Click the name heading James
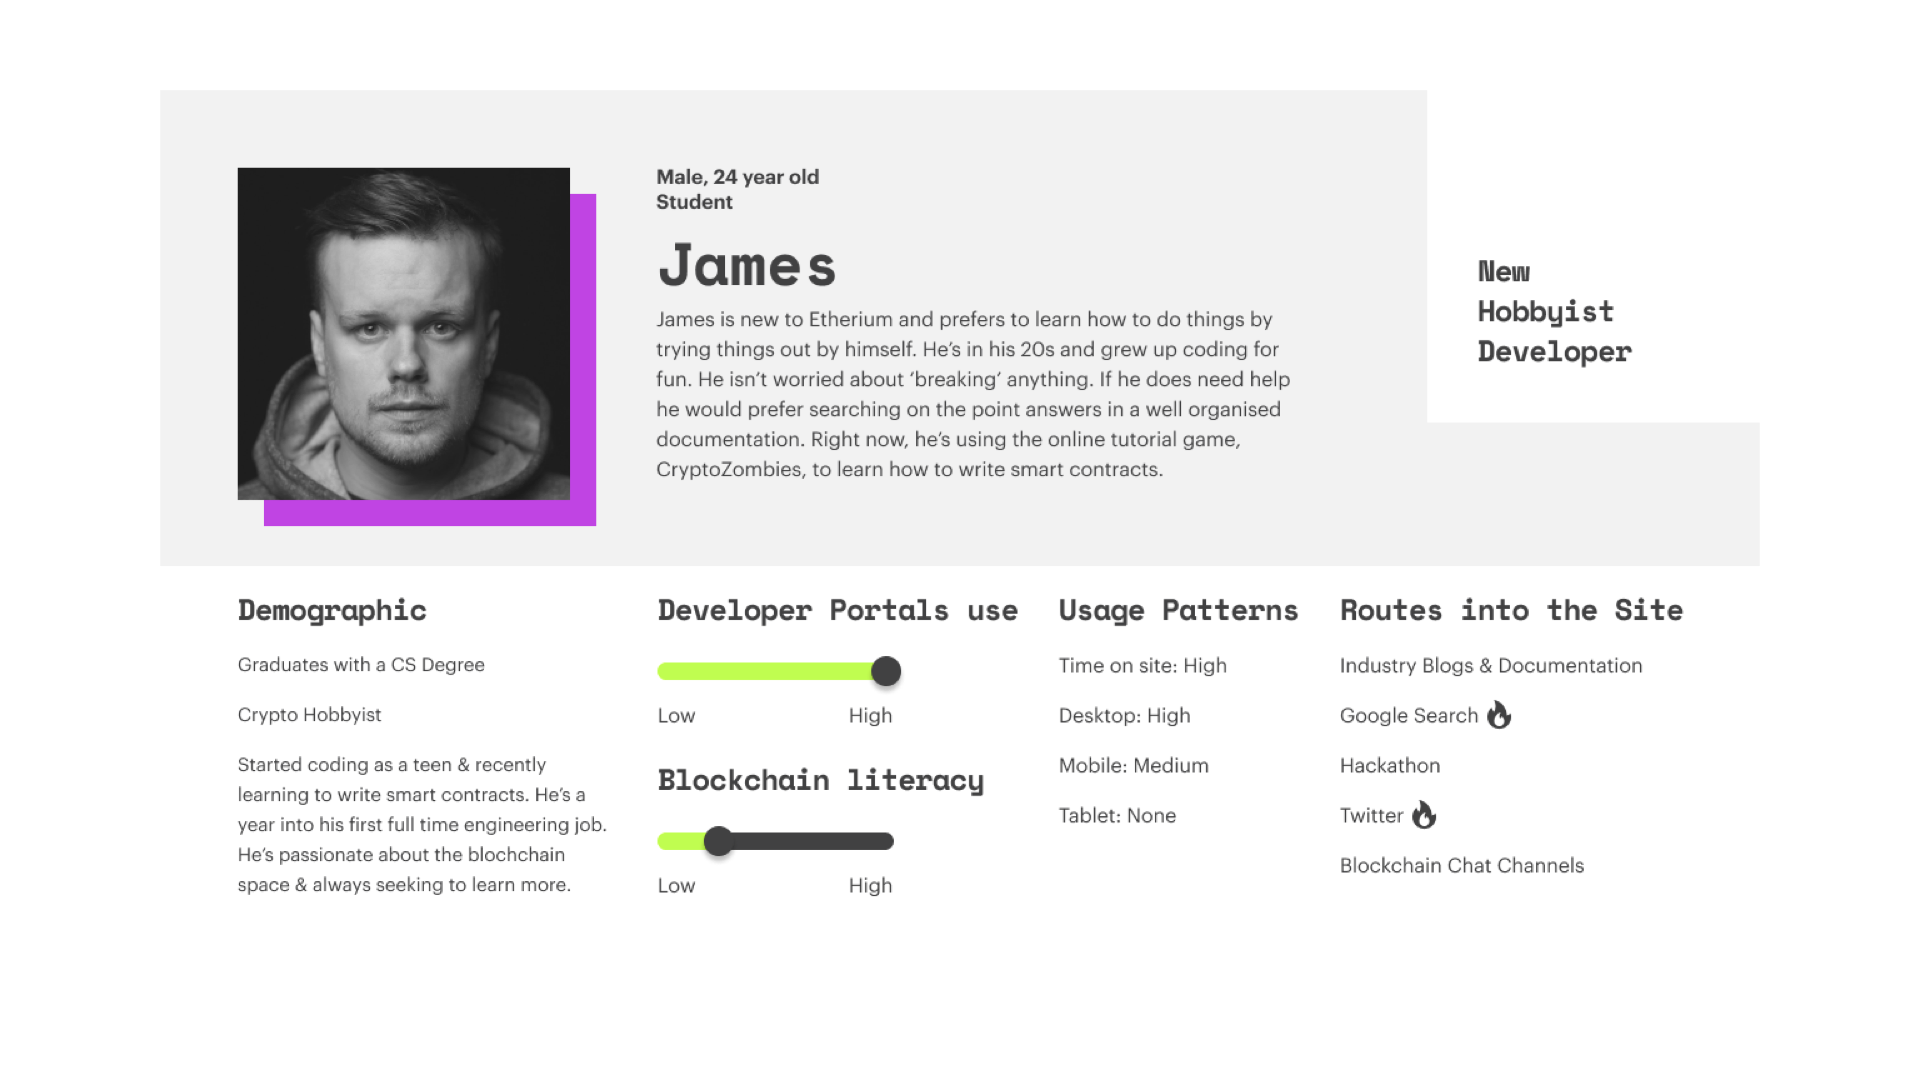This screenshot has width=1920, height=1080. (746, 266)
